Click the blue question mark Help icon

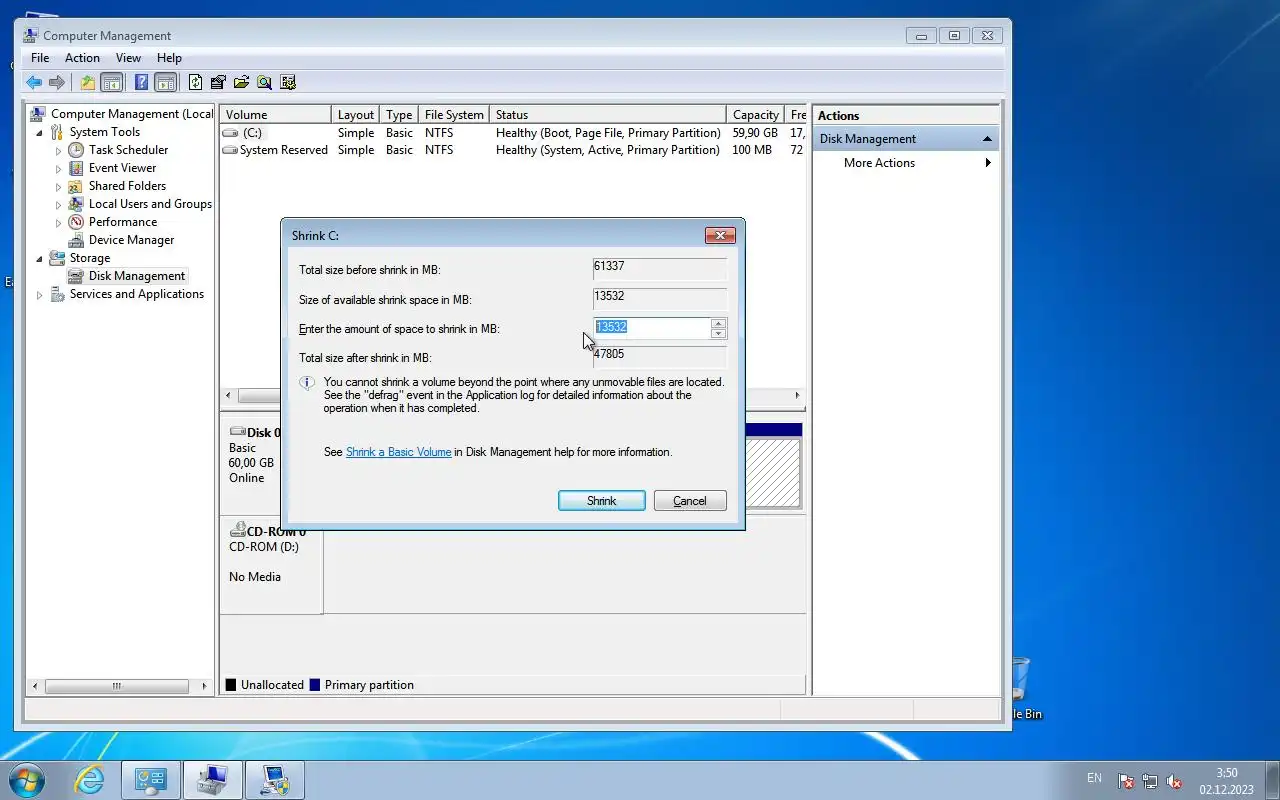141,83
